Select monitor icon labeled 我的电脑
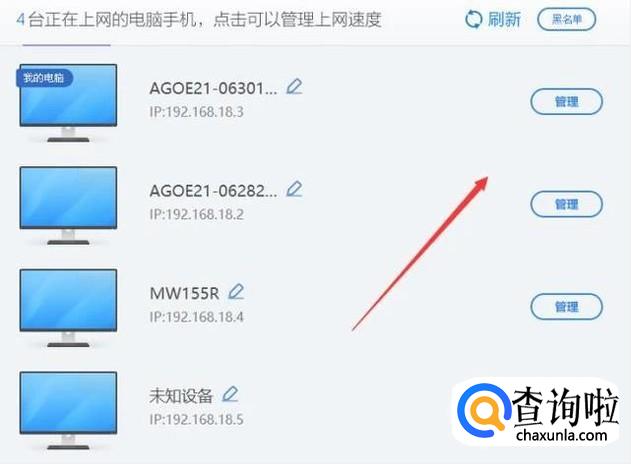This screenshot has width=631, height=466. pos(68,103)
